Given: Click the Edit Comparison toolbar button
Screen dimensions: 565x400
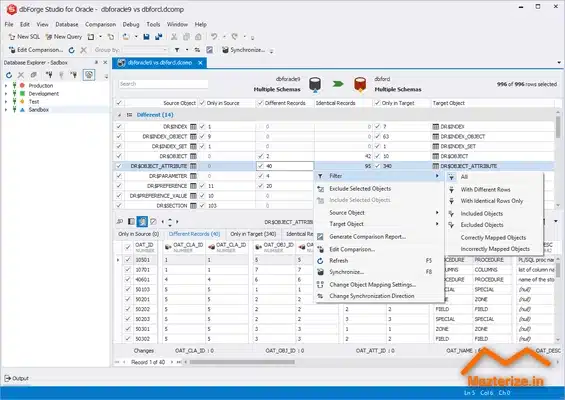Looking at the screenshot, I should pyautogui.click(x=35, y=50).
